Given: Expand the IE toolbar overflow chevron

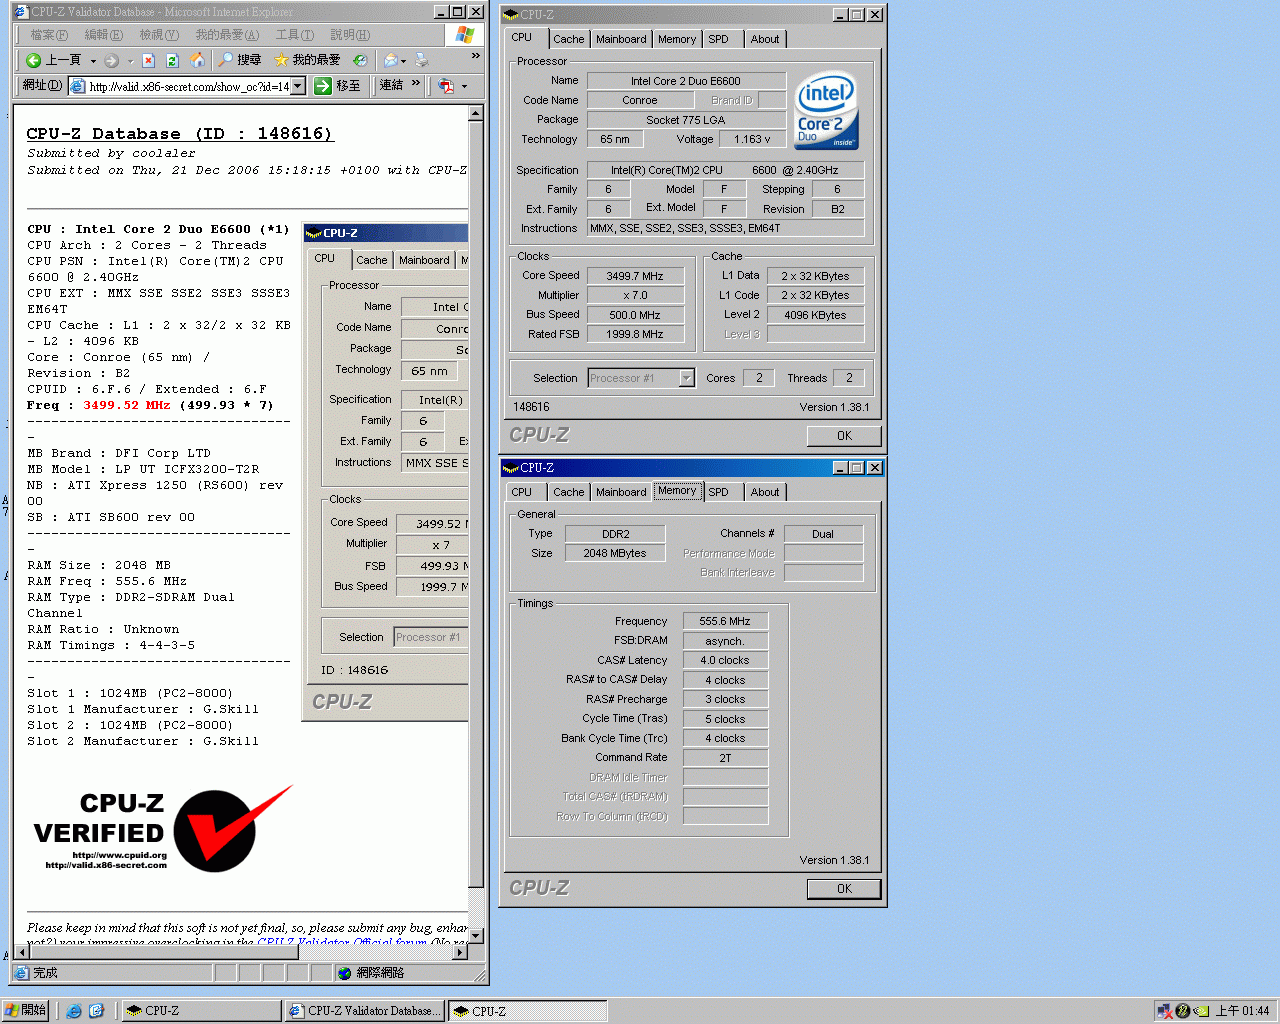Looking at the screenshot, I should (x=475, y=56).
